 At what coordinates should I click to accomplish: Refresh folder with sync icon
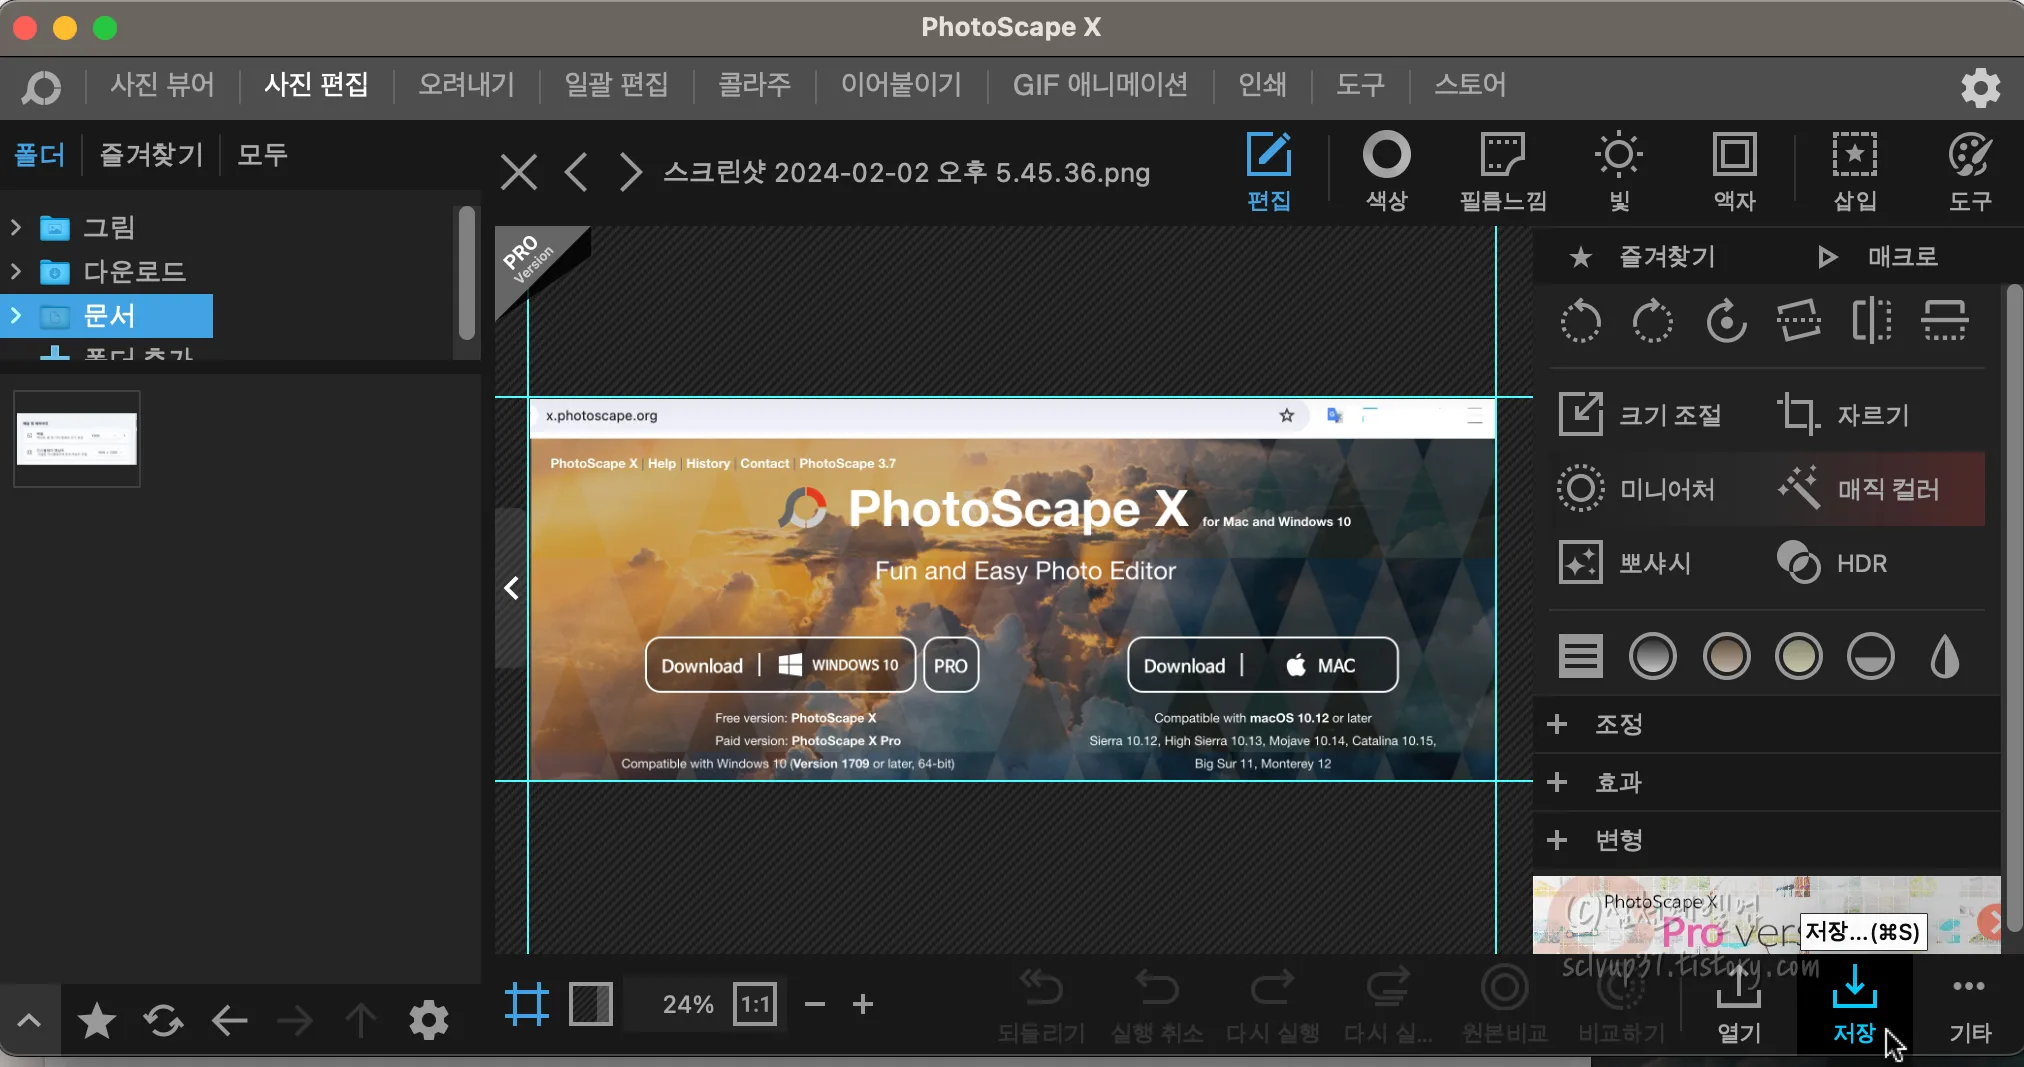pyautogui.click(x=163, y=1020)
